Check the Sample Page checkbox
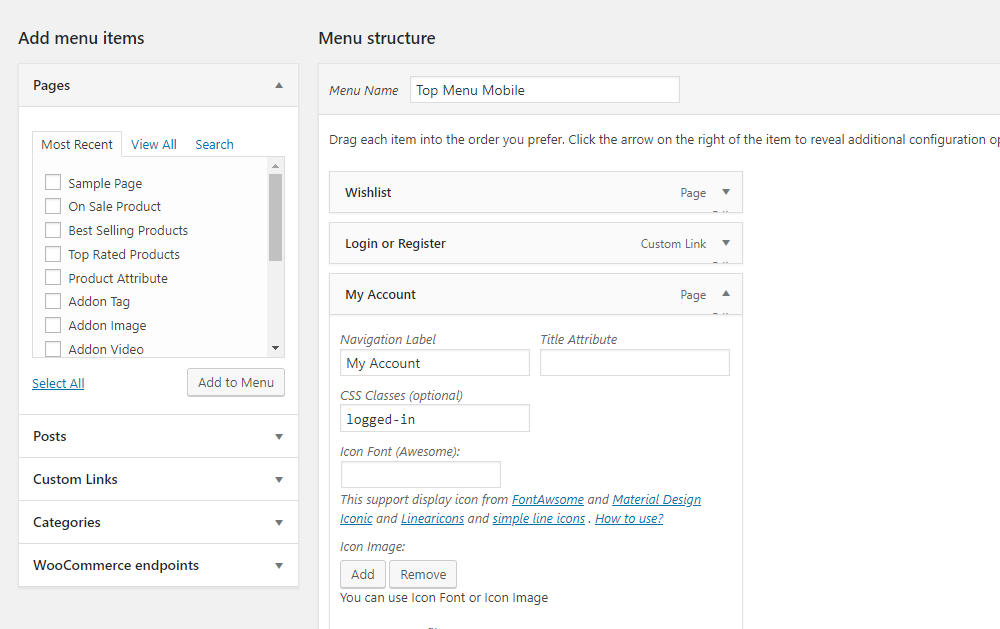 tap(53, 182)
